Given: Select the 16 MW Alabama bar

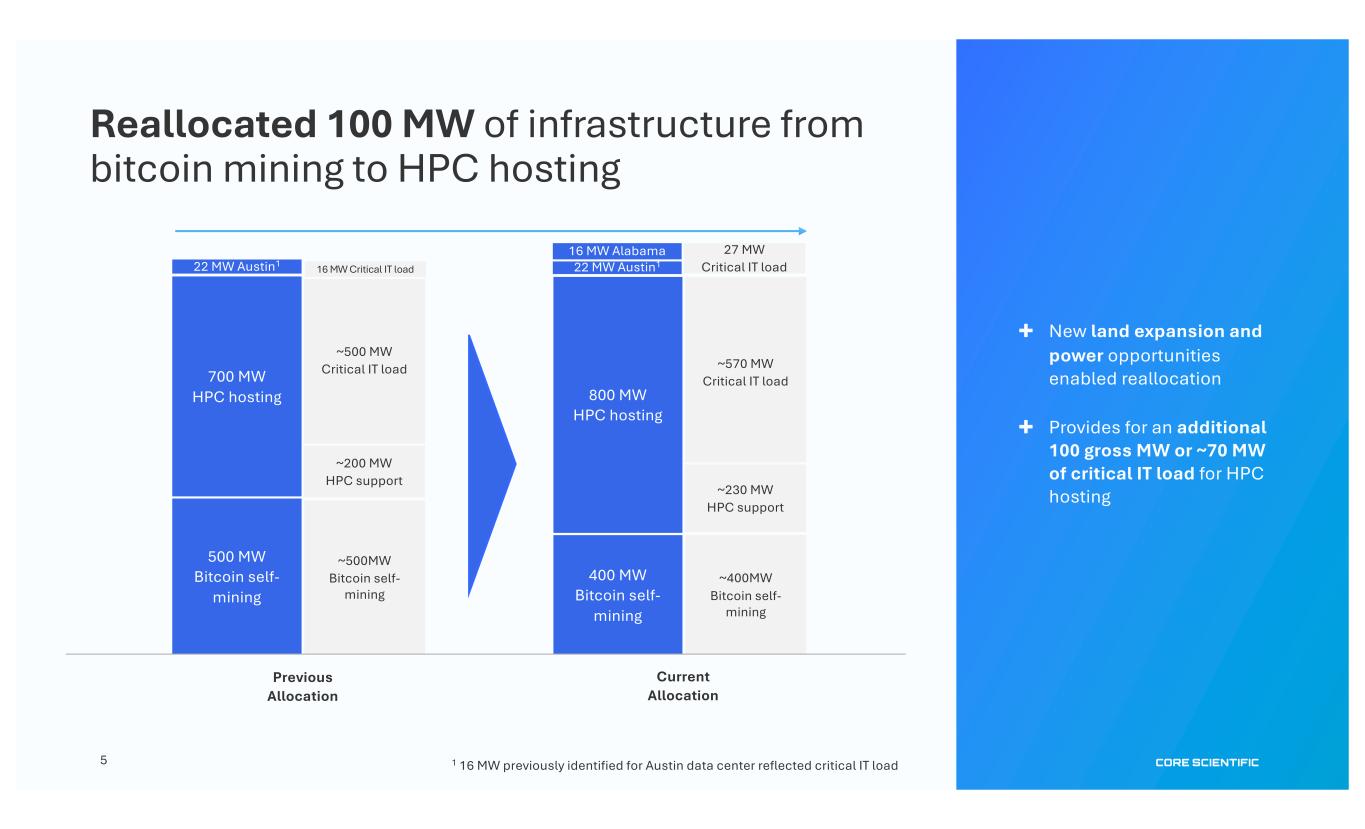Looking at the screenshot, I should [x=617, y=251].
